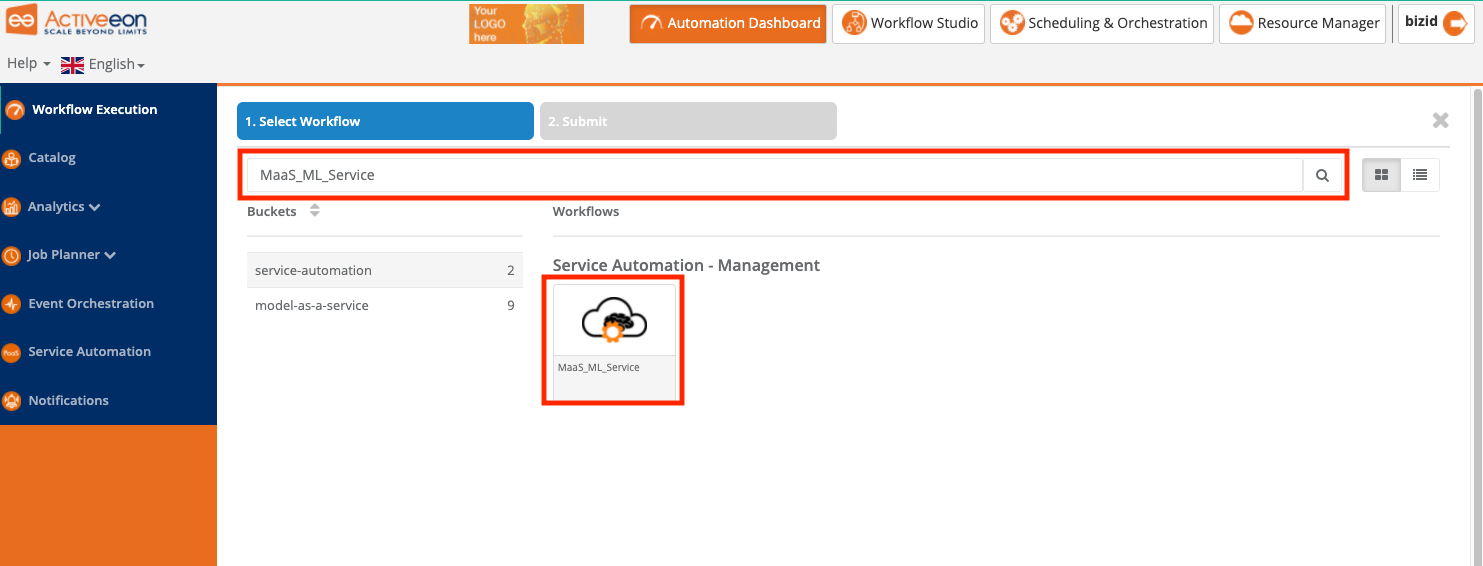Viewport: 1483px width, 566px height.
Task: Open the Automation Dashboard portal
Action: (x=728, y=23)
